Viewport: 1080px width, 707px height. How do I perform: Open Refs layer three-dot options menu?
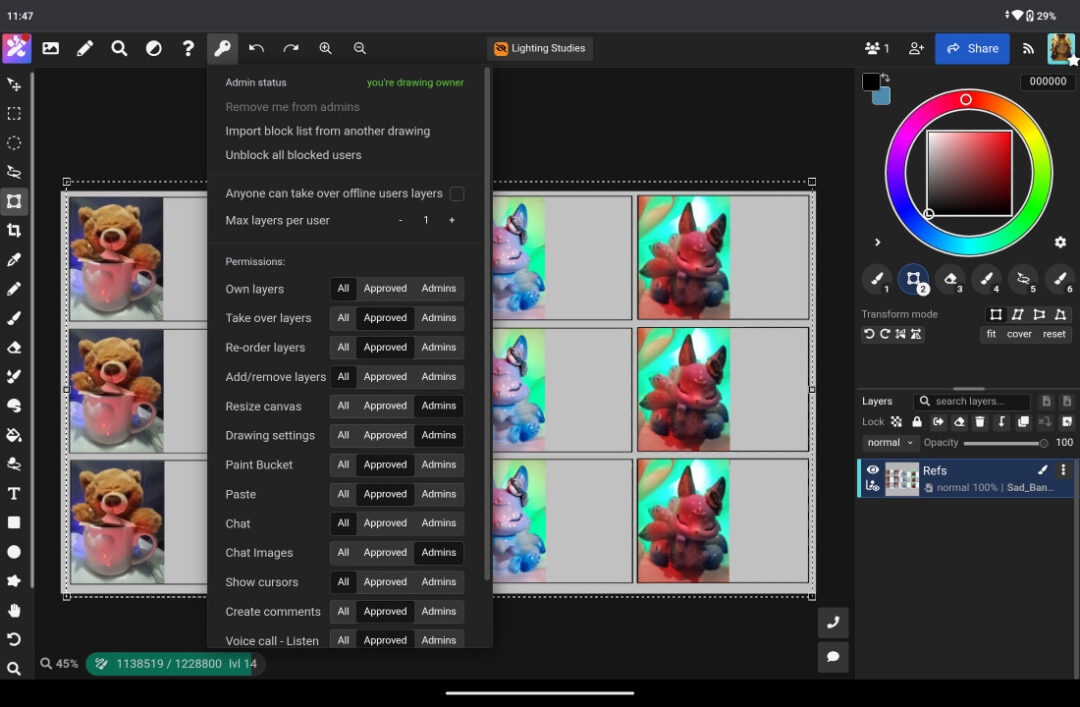click(1063, 470)
